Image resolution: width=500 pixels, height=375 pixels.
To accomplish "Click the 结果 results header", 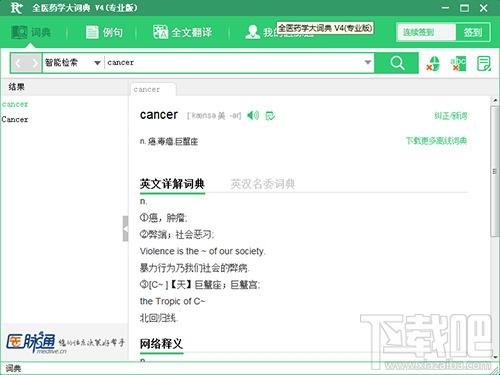I will pyautogui.click(x=16, y=87).
